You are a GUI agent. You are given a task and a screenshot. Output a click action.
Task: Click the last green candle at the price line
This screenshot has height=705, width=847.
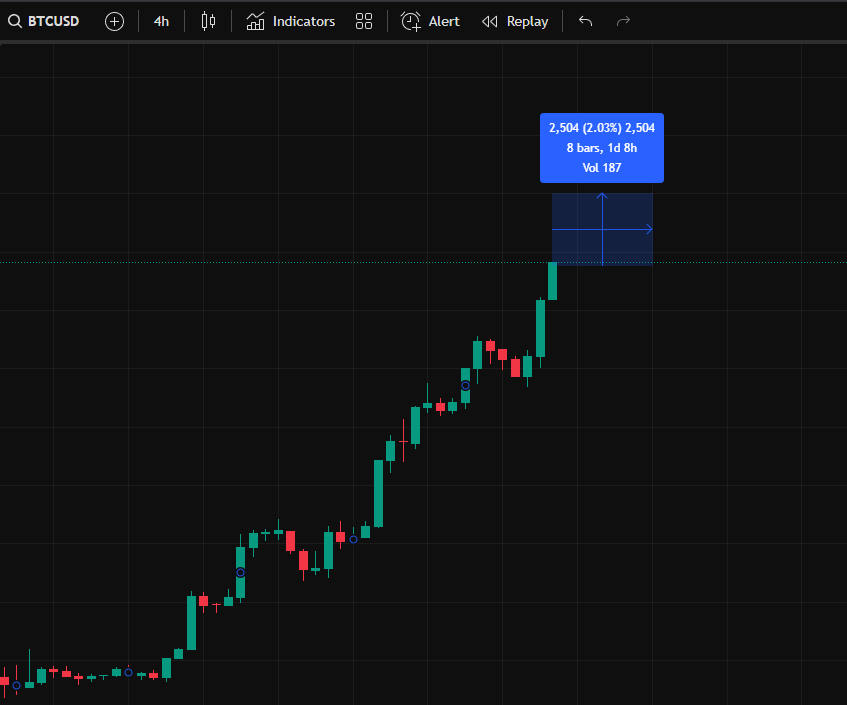coord(552,281)
